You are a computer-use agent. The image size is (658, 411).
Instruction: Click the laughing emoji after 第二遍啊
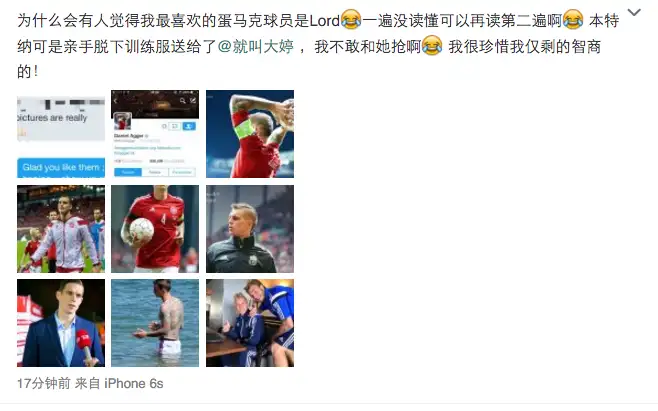pyautogui.click(x=573, y=20)
